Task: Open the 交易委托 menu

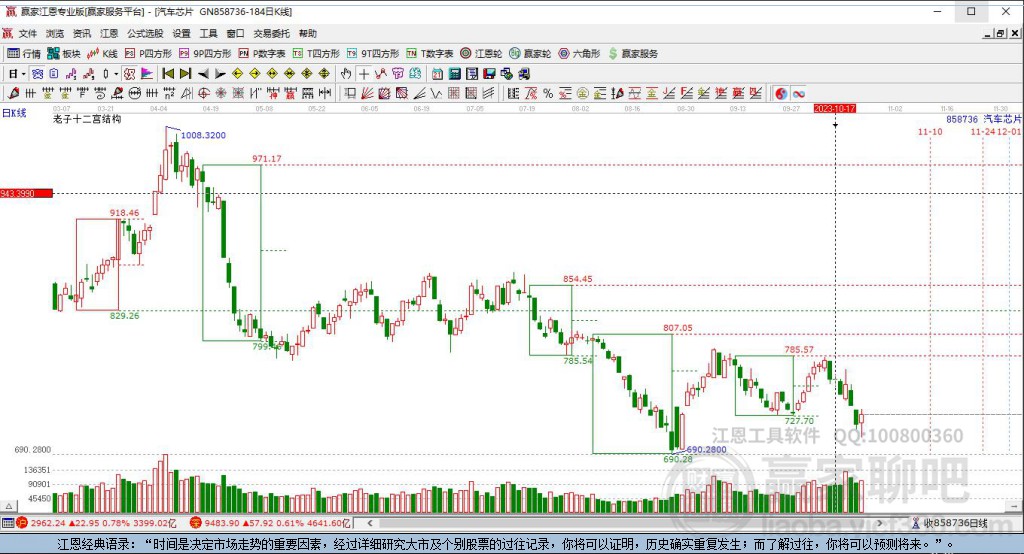Action: [272, 33]
